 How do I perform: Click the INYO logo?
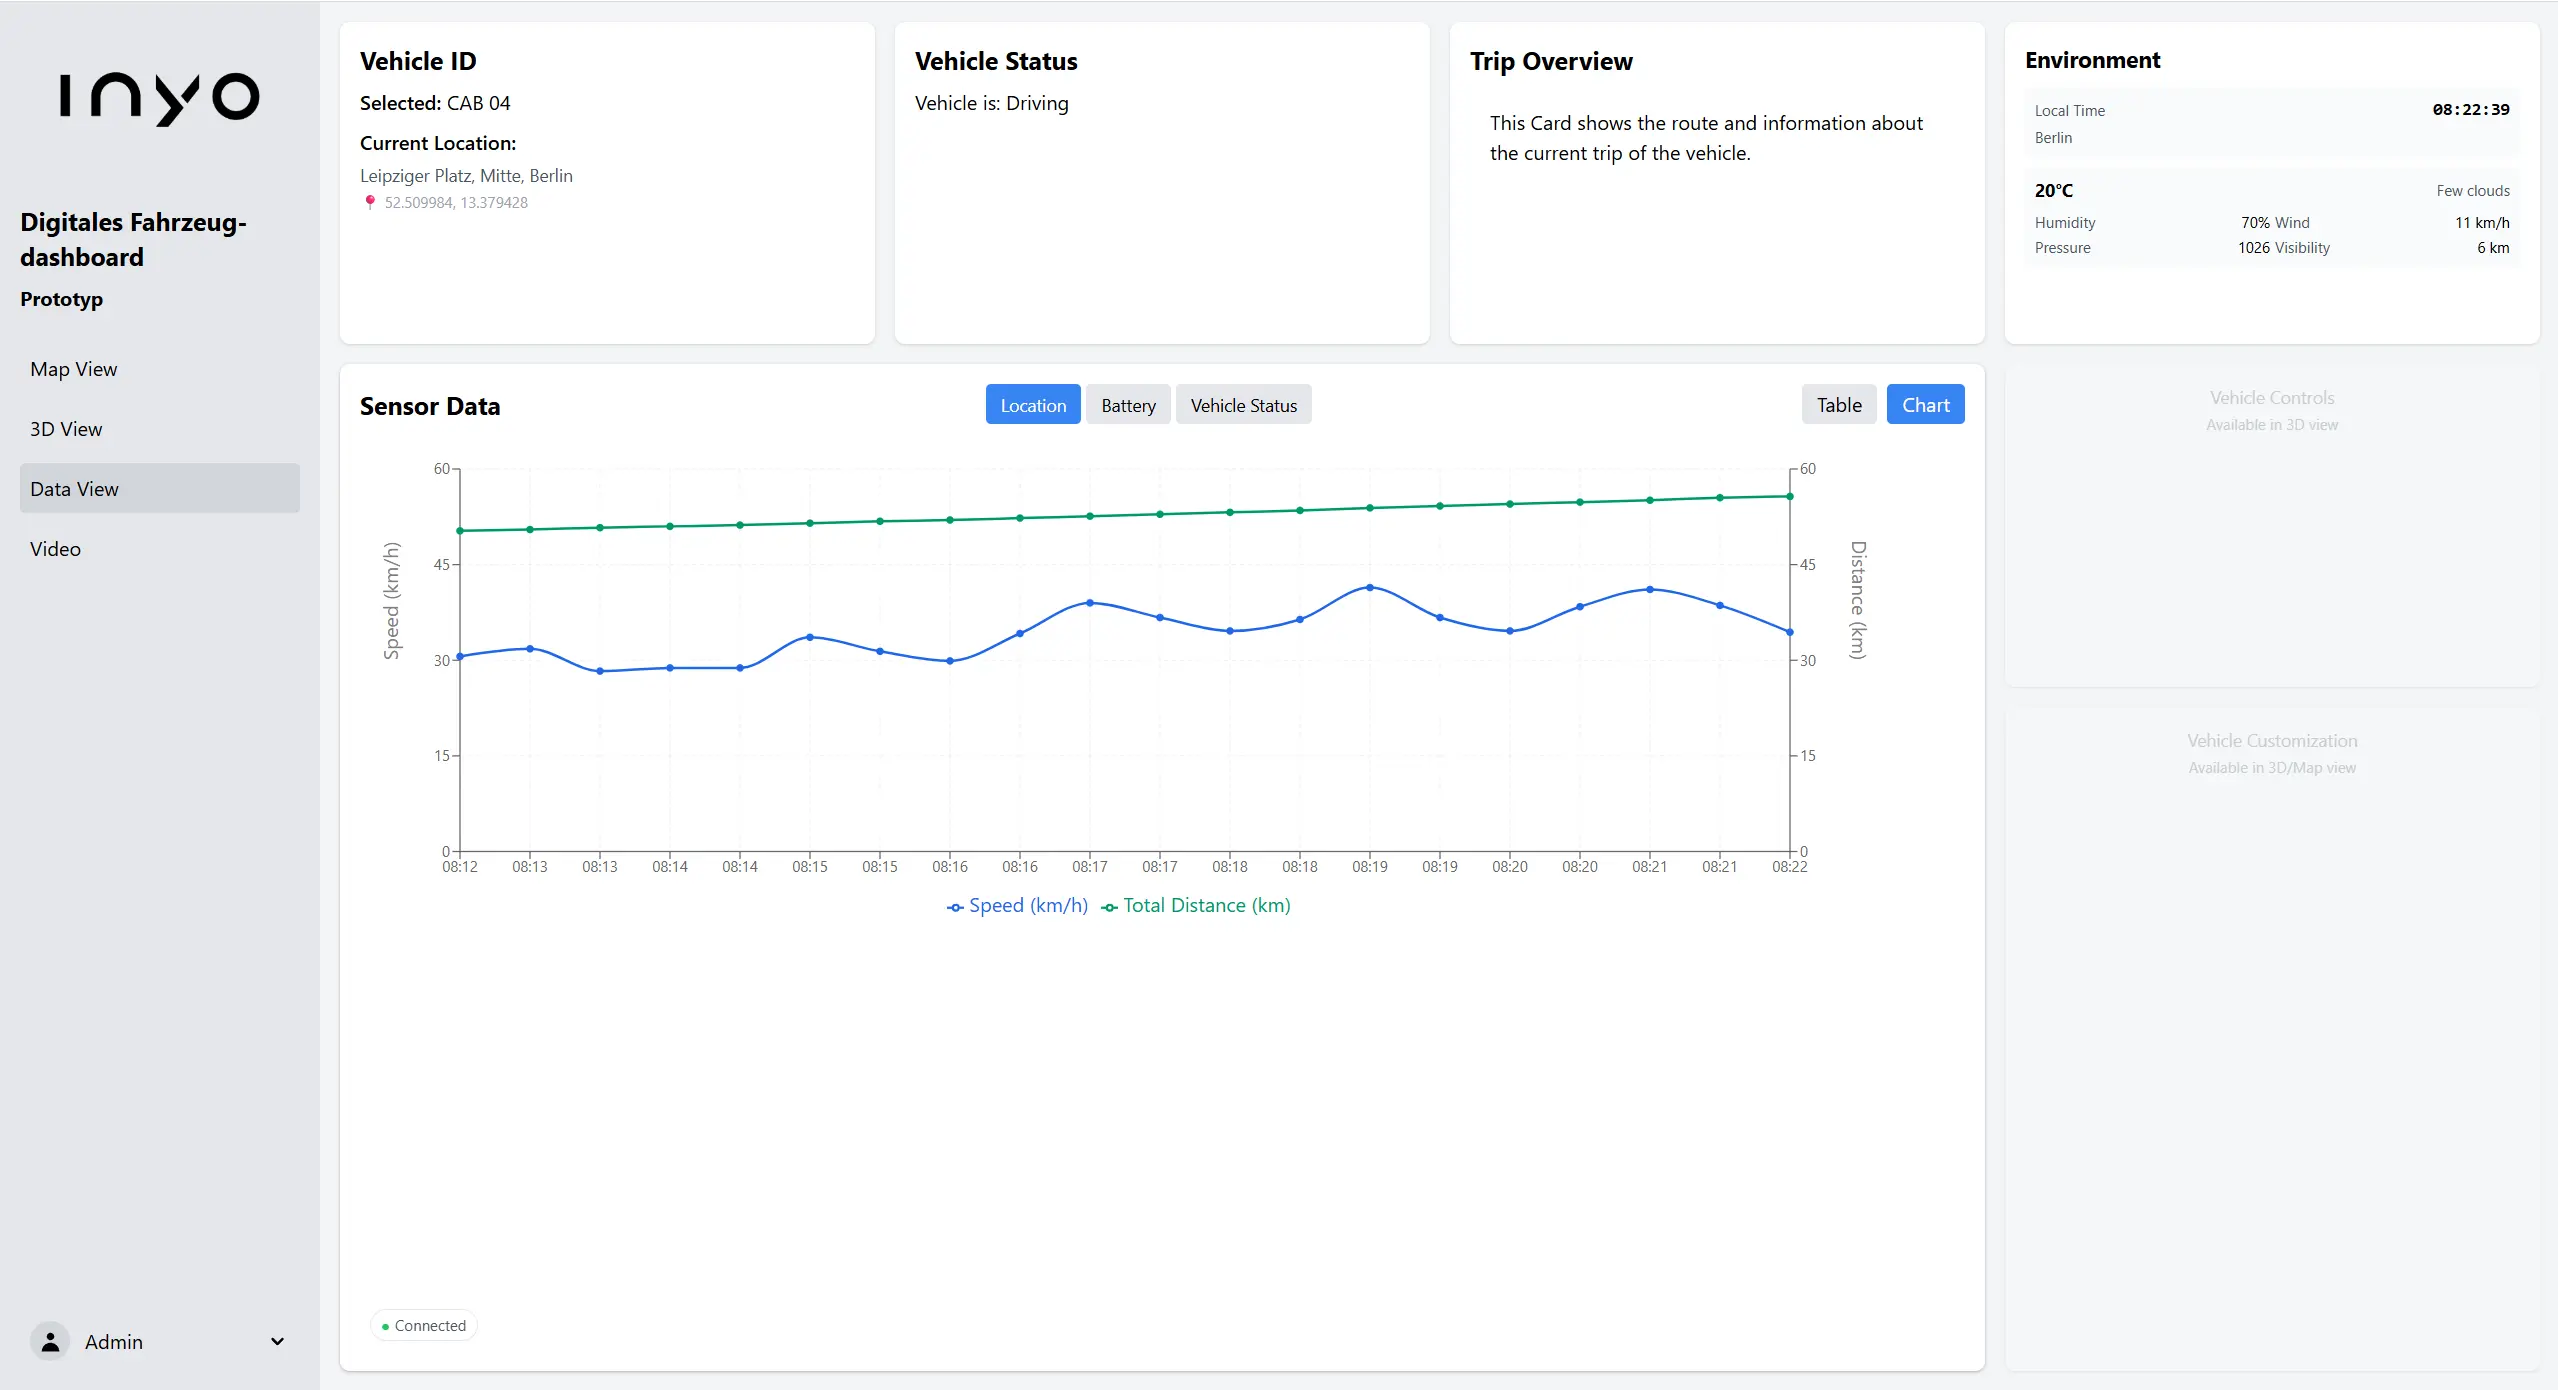[x=160, y=98]
